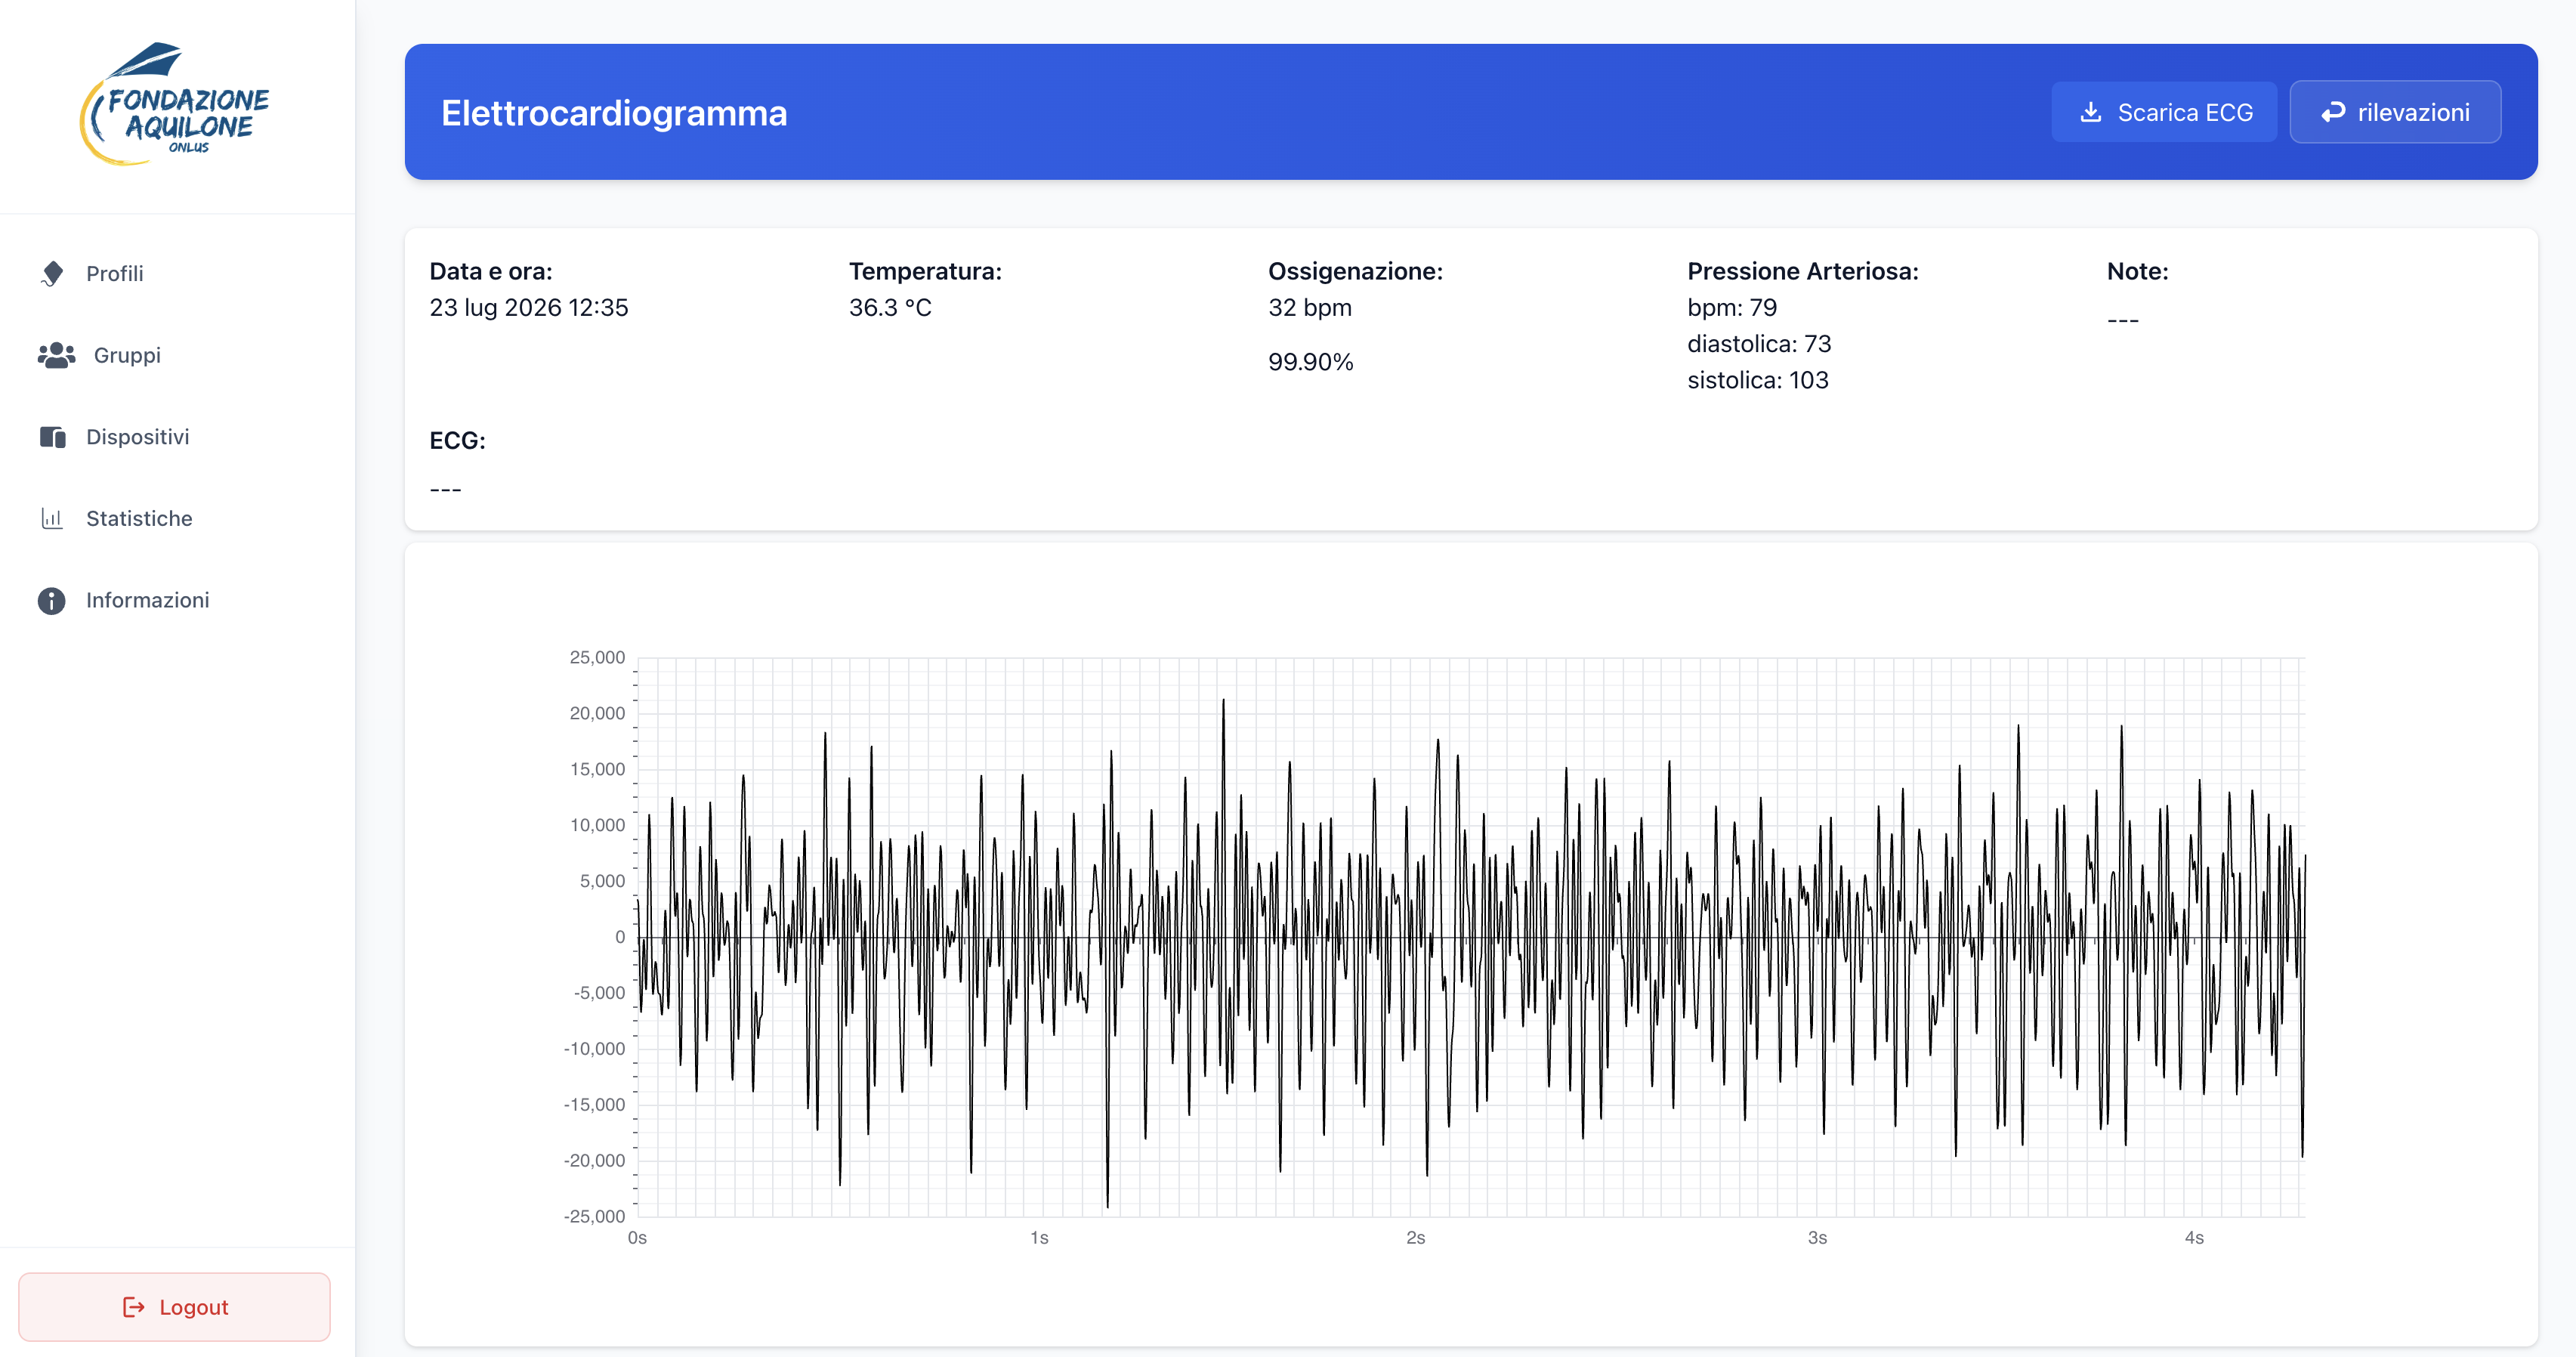Click the 2s x-axis tick label
Image resolution: width=2576 pixels, height=1357 pixels.
1415,1238
